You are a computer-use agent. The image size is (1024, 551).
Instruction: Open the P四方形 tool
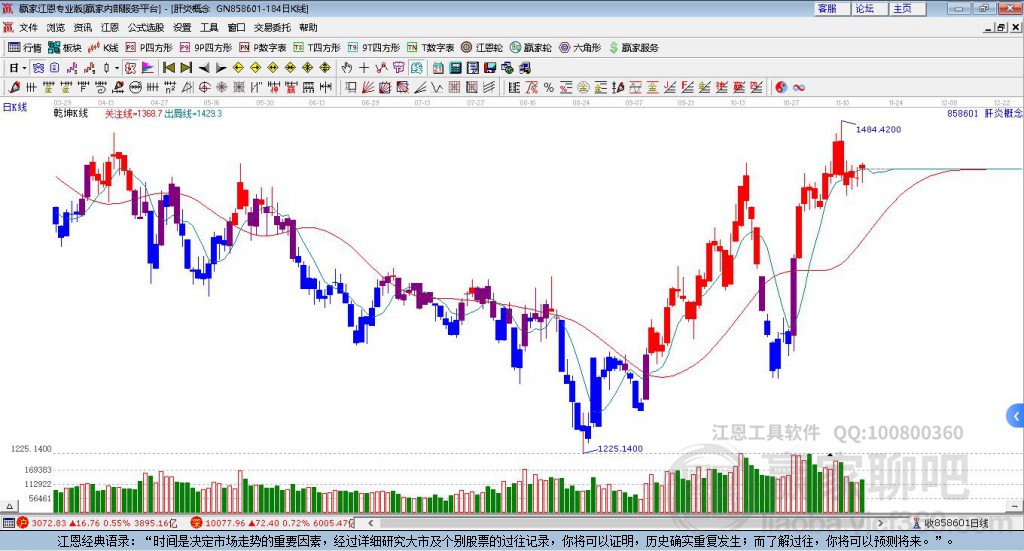point(149,48)
